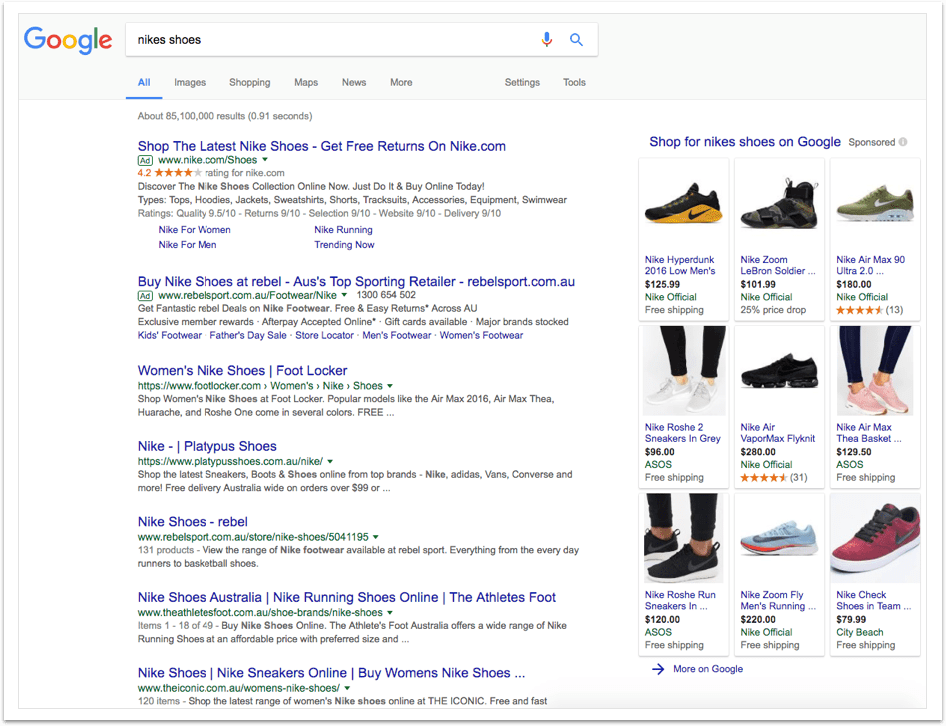
Task: Open Nike For Women sitelink
Action: (194, 230)
